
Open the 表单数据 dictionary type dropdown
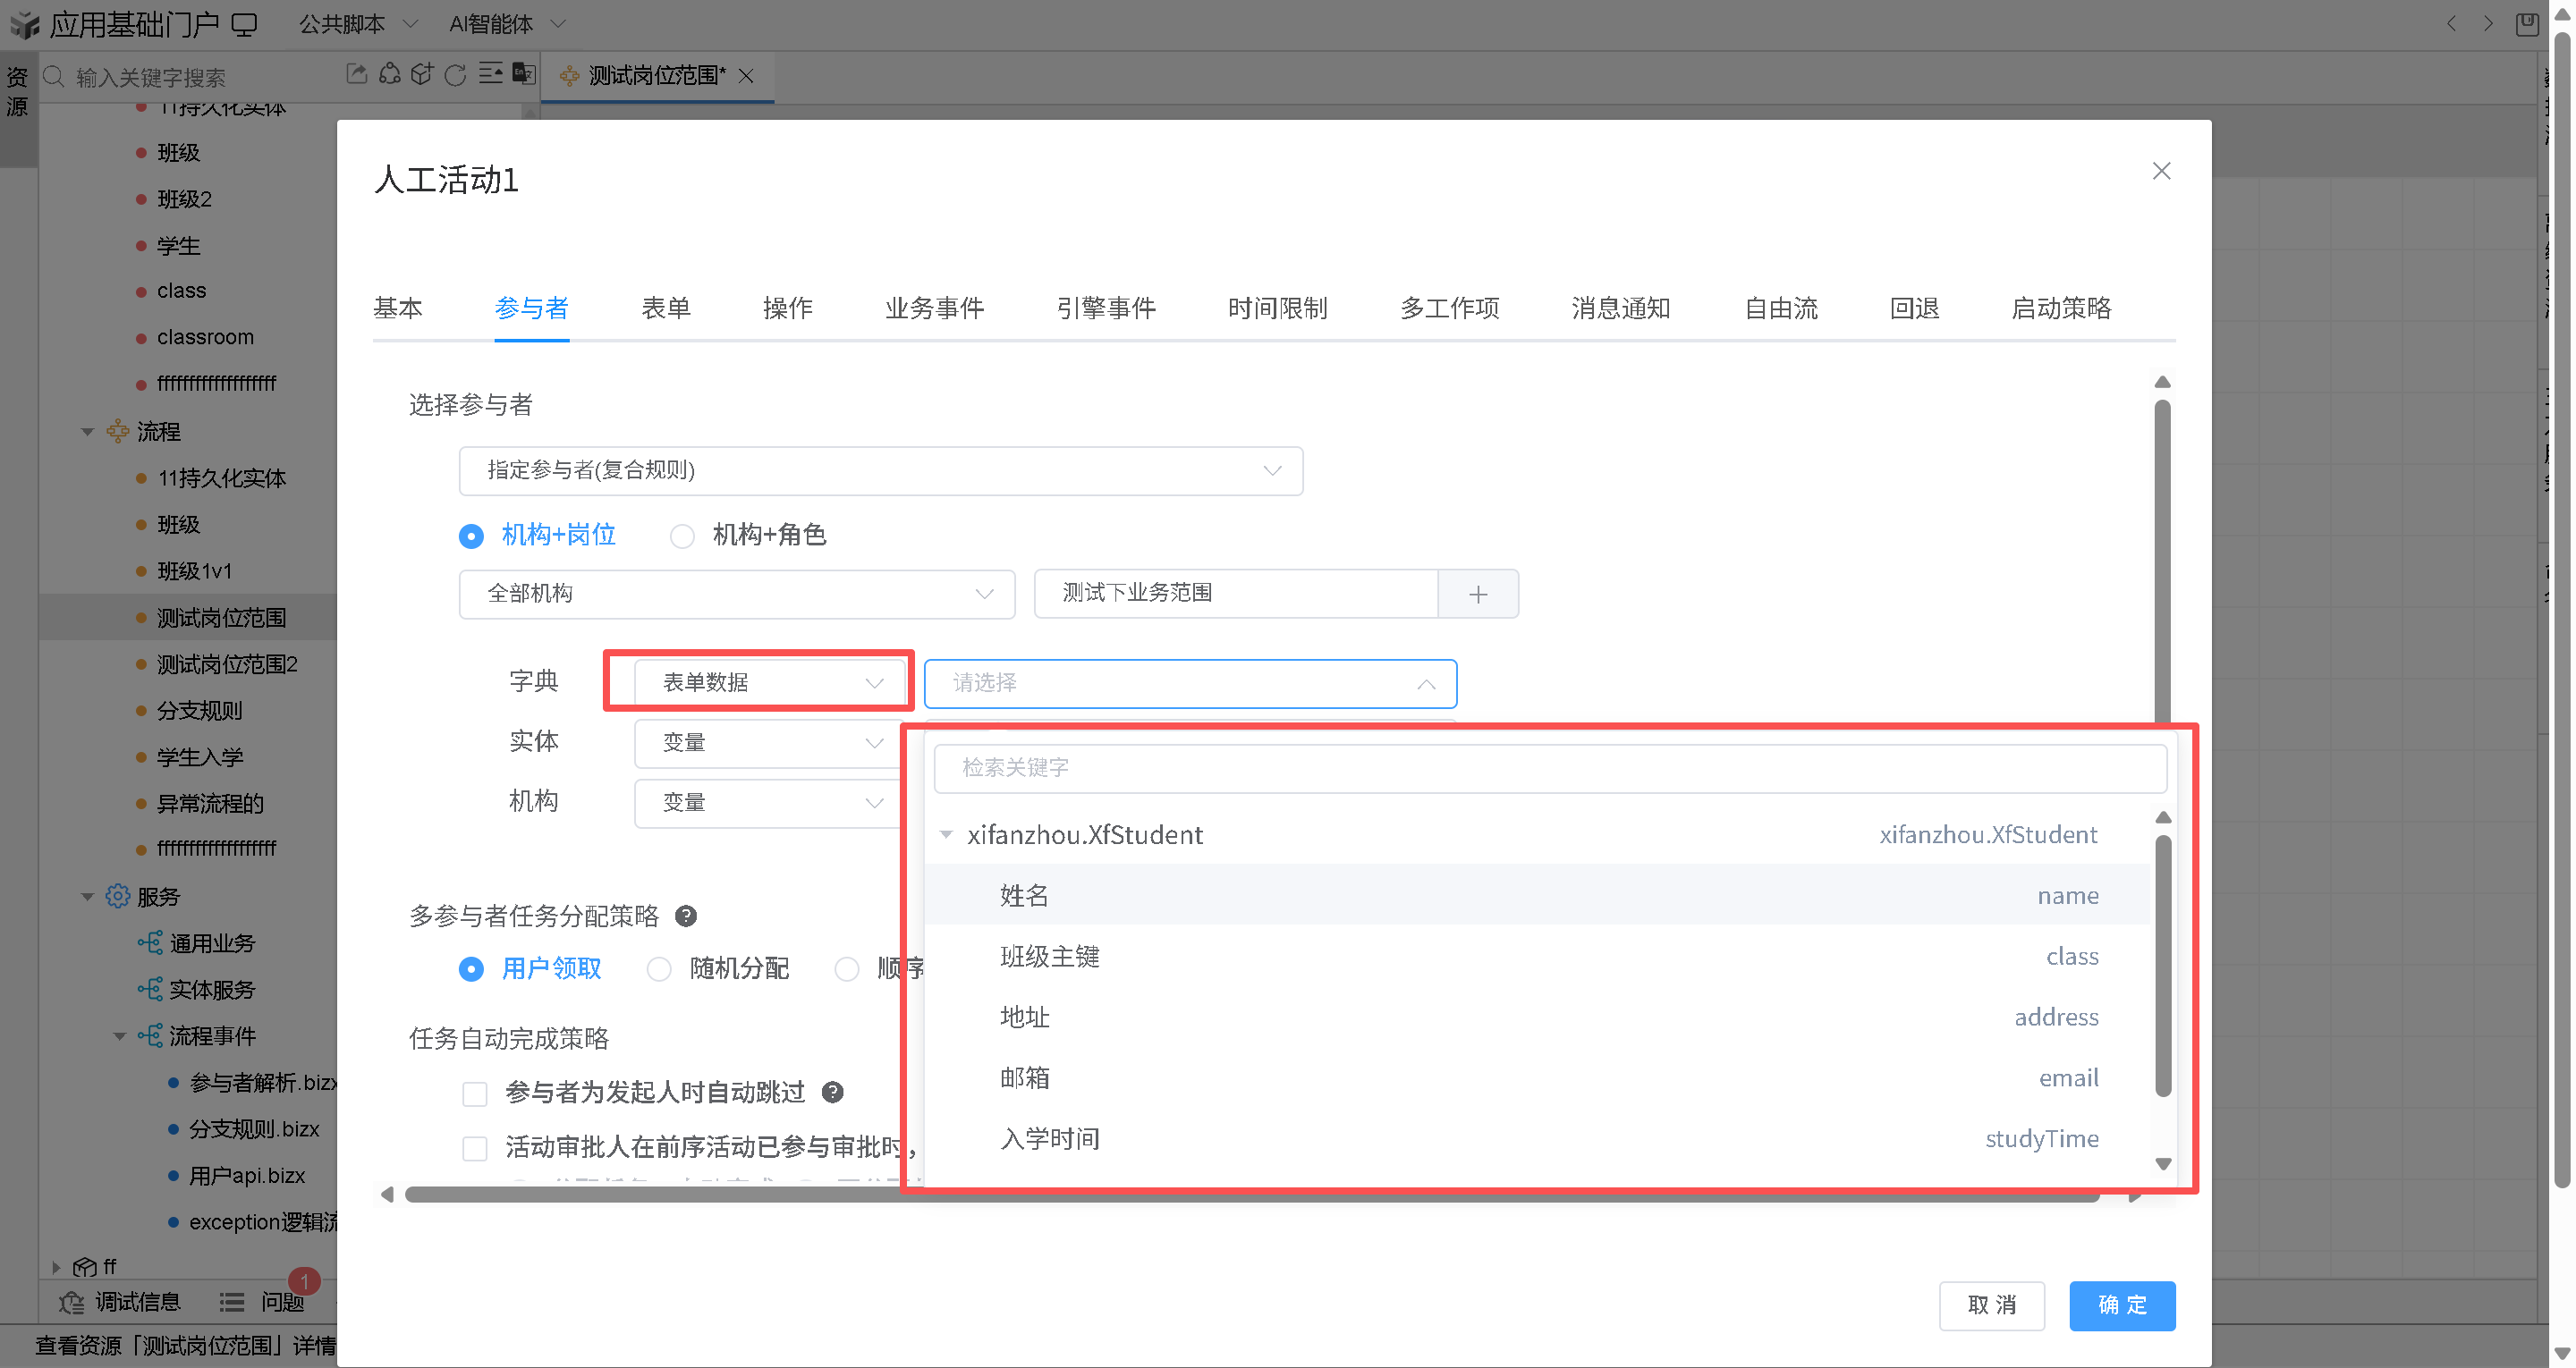pyautogui.click(x=771, y=683)
